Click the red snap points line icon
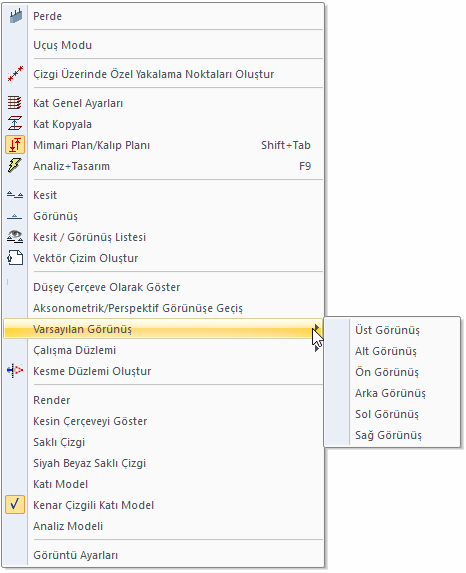 click(15, 74)
